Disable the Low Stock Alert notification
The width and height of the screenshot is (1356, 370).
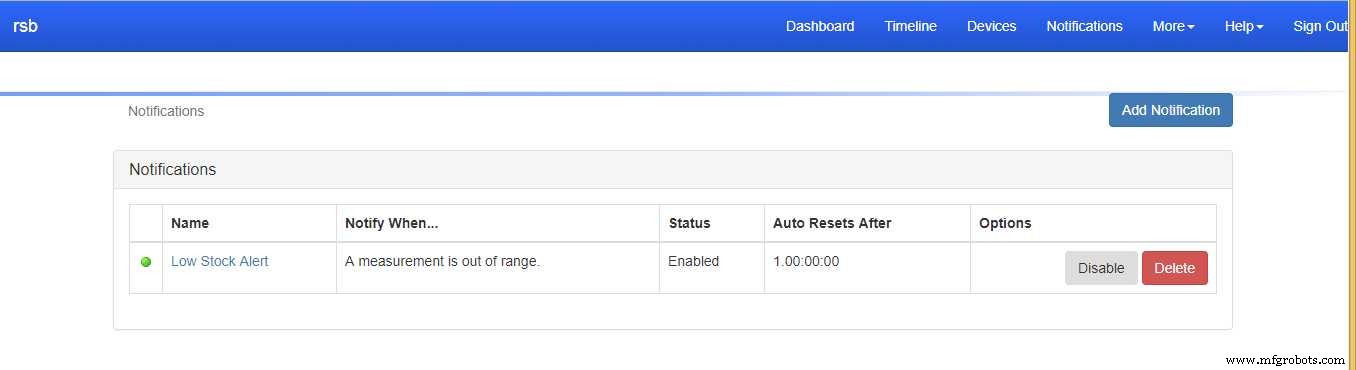click(x=1101, y=268)
